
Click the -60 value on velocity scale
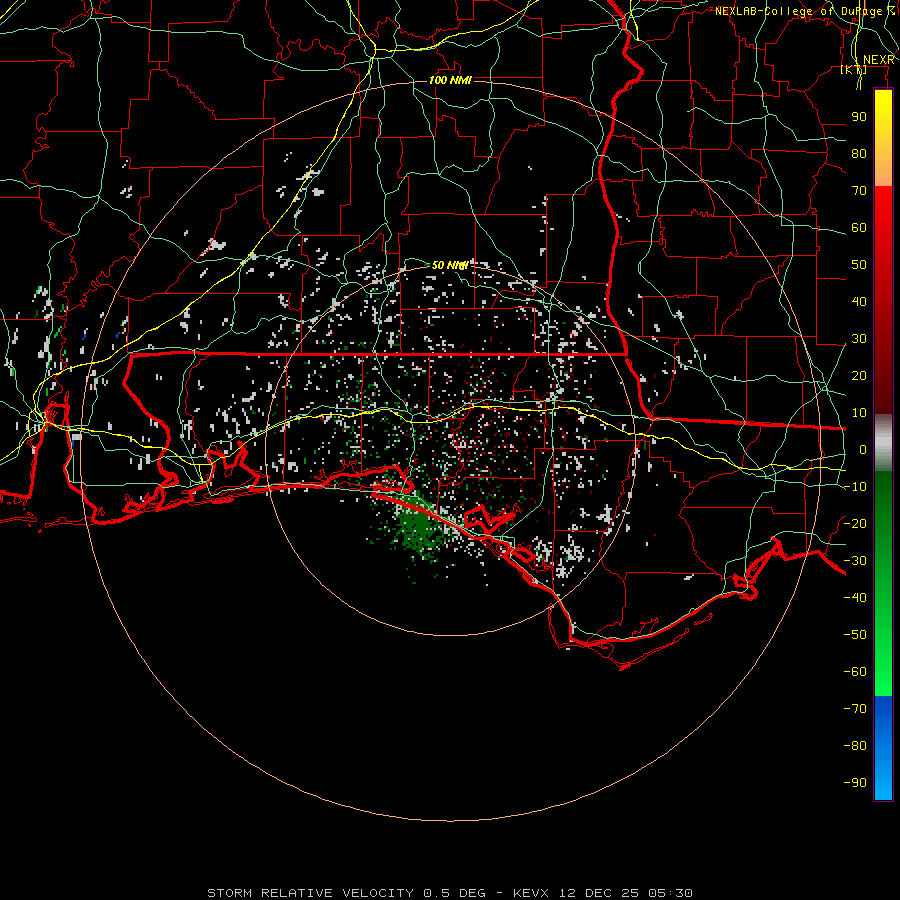click(855, 672)
